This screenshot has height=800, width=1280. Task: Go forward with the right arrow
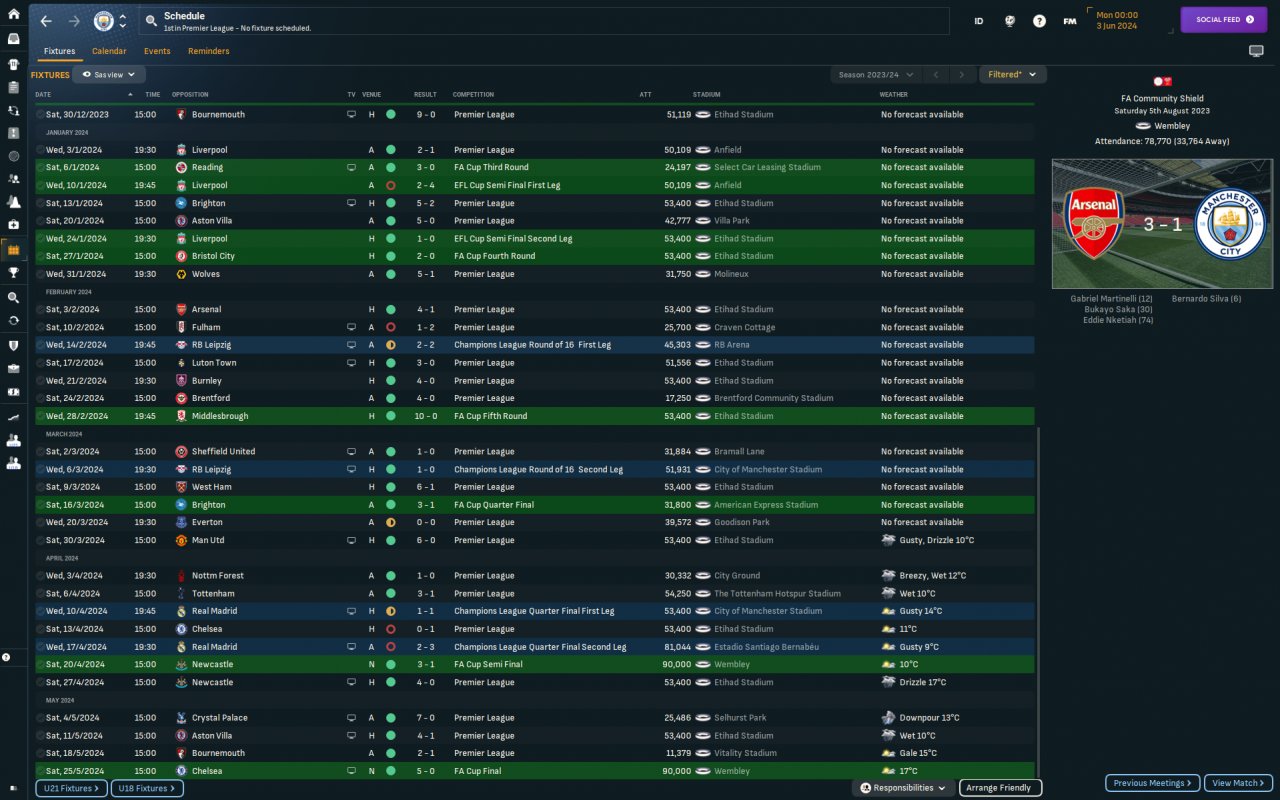pyautogui.click(x=74, y=21)
